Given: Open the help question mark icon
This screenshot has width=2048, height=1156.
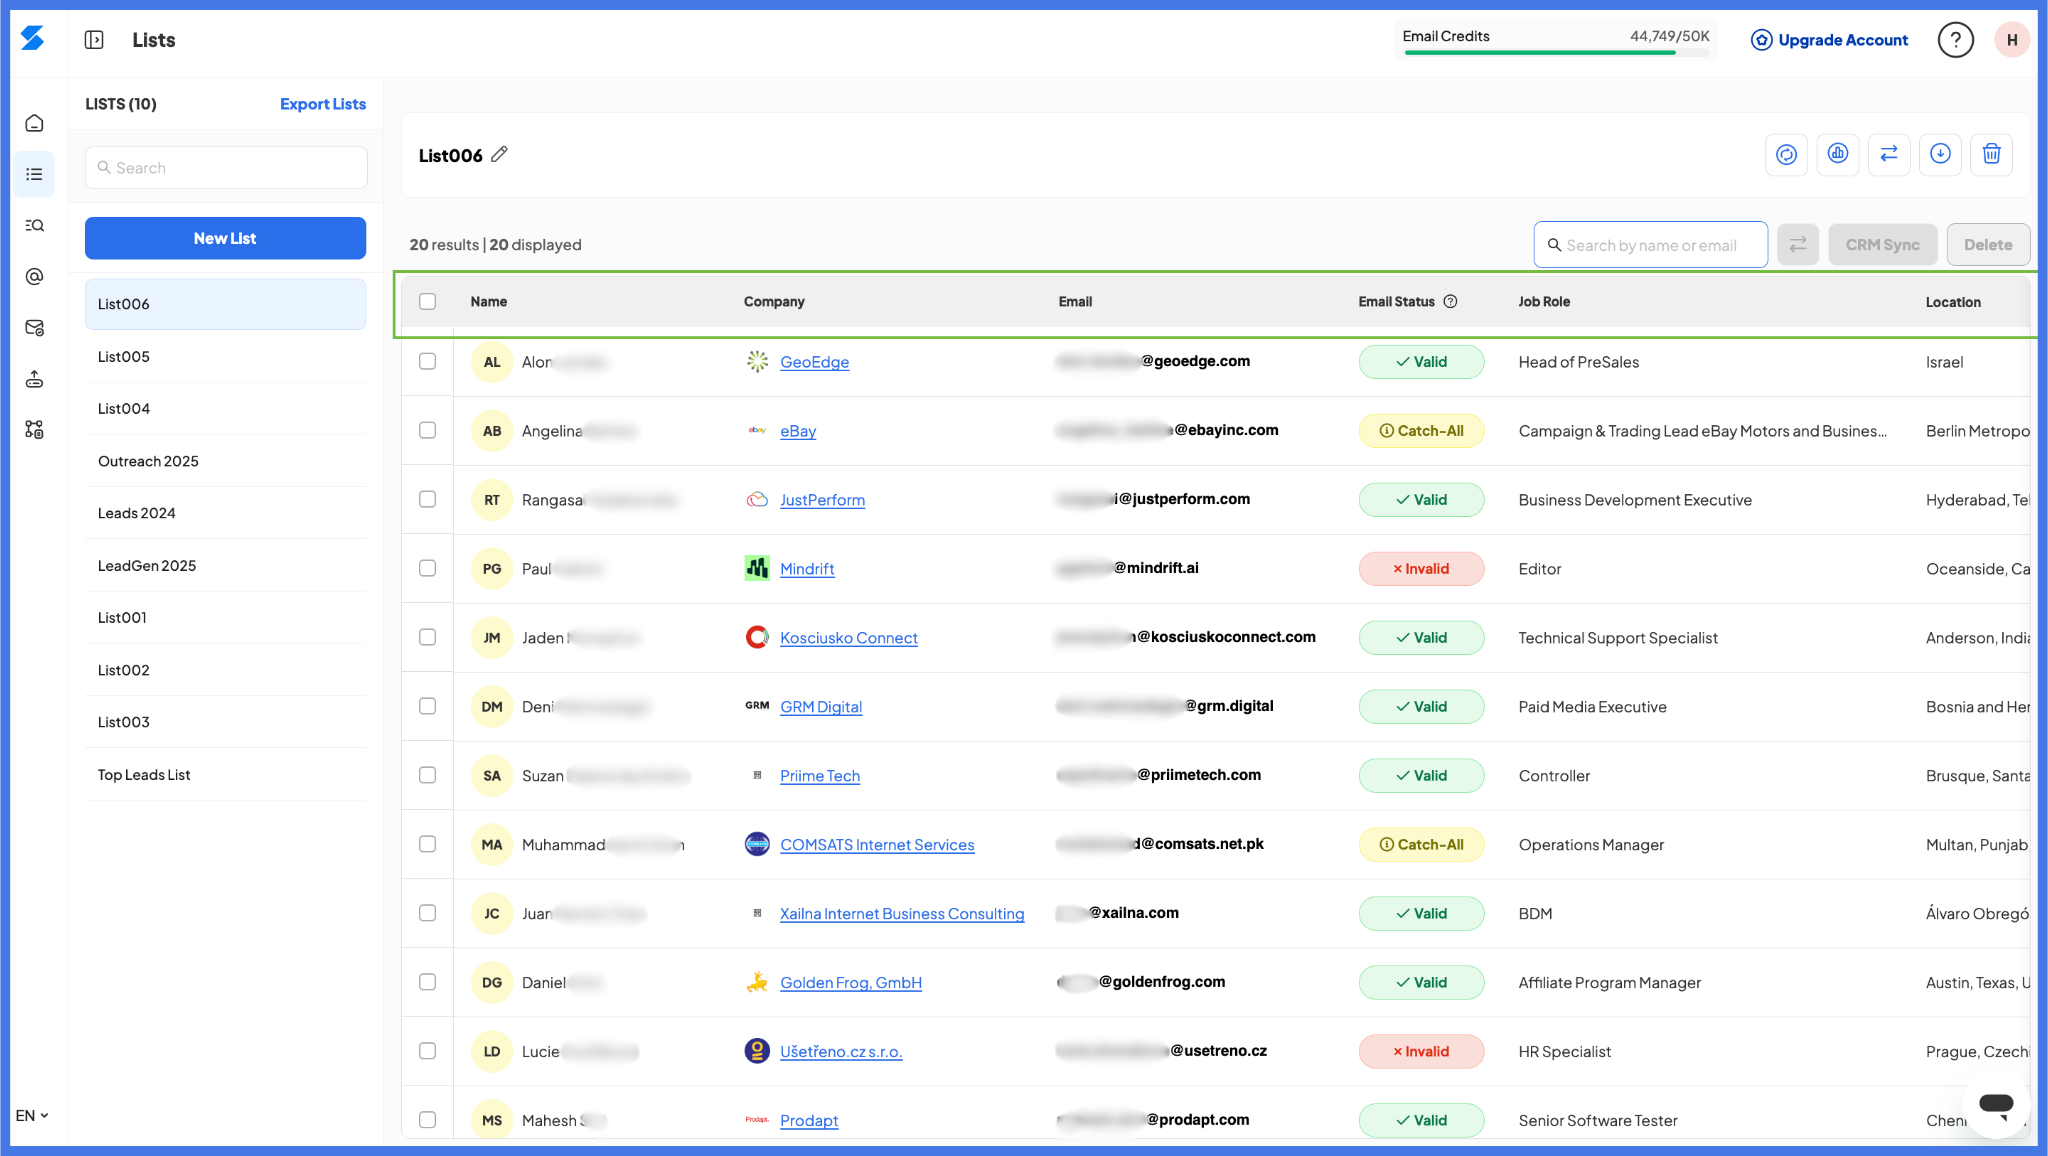Looking at the screenshot, I should [x=1955, y=40].
